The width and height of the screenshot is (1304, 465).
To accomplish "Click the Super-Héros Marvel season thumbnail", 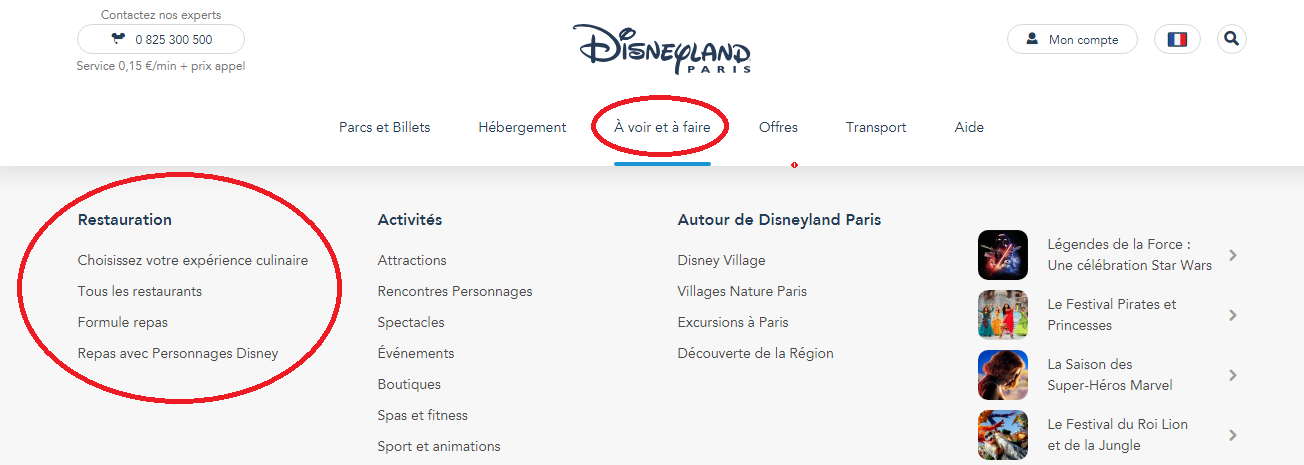I will pos(1003,375).
